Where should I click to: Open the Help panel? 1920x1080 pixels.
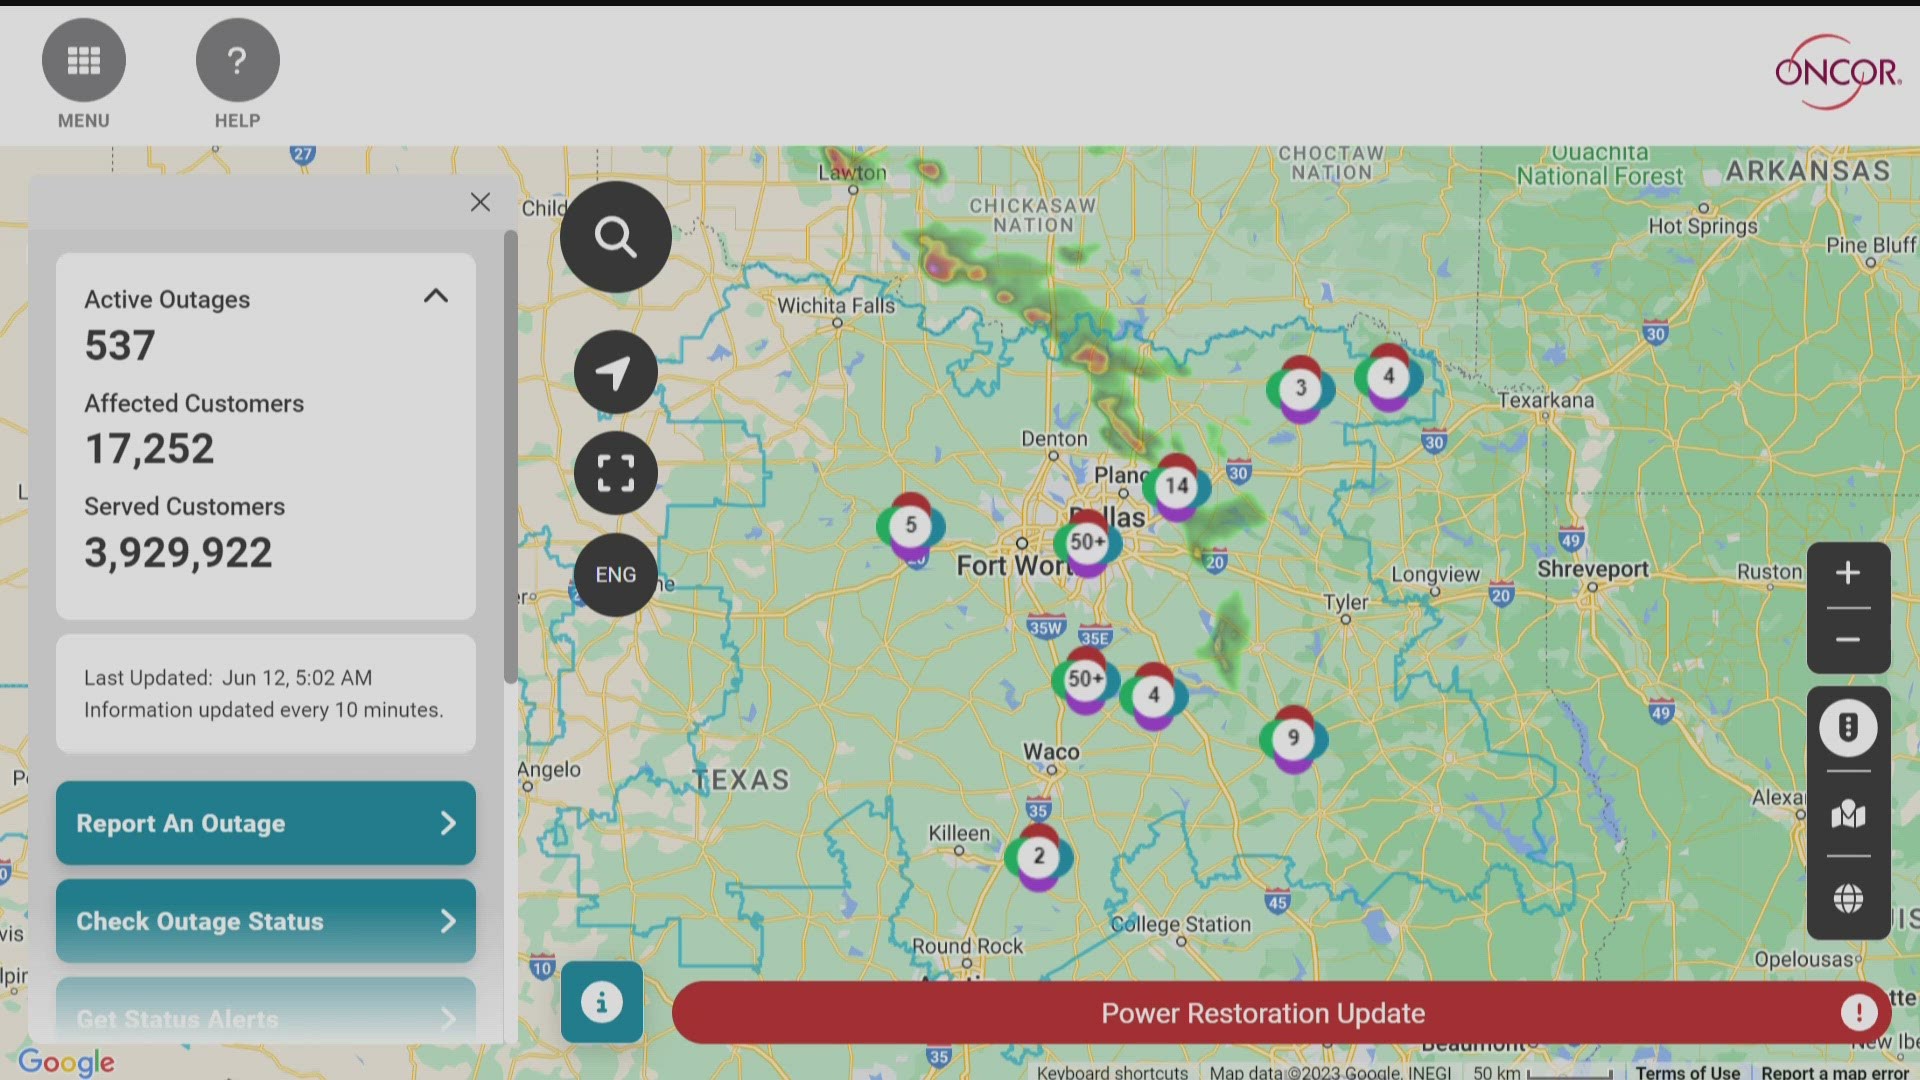pyautogui.click(x=237, y=59)
